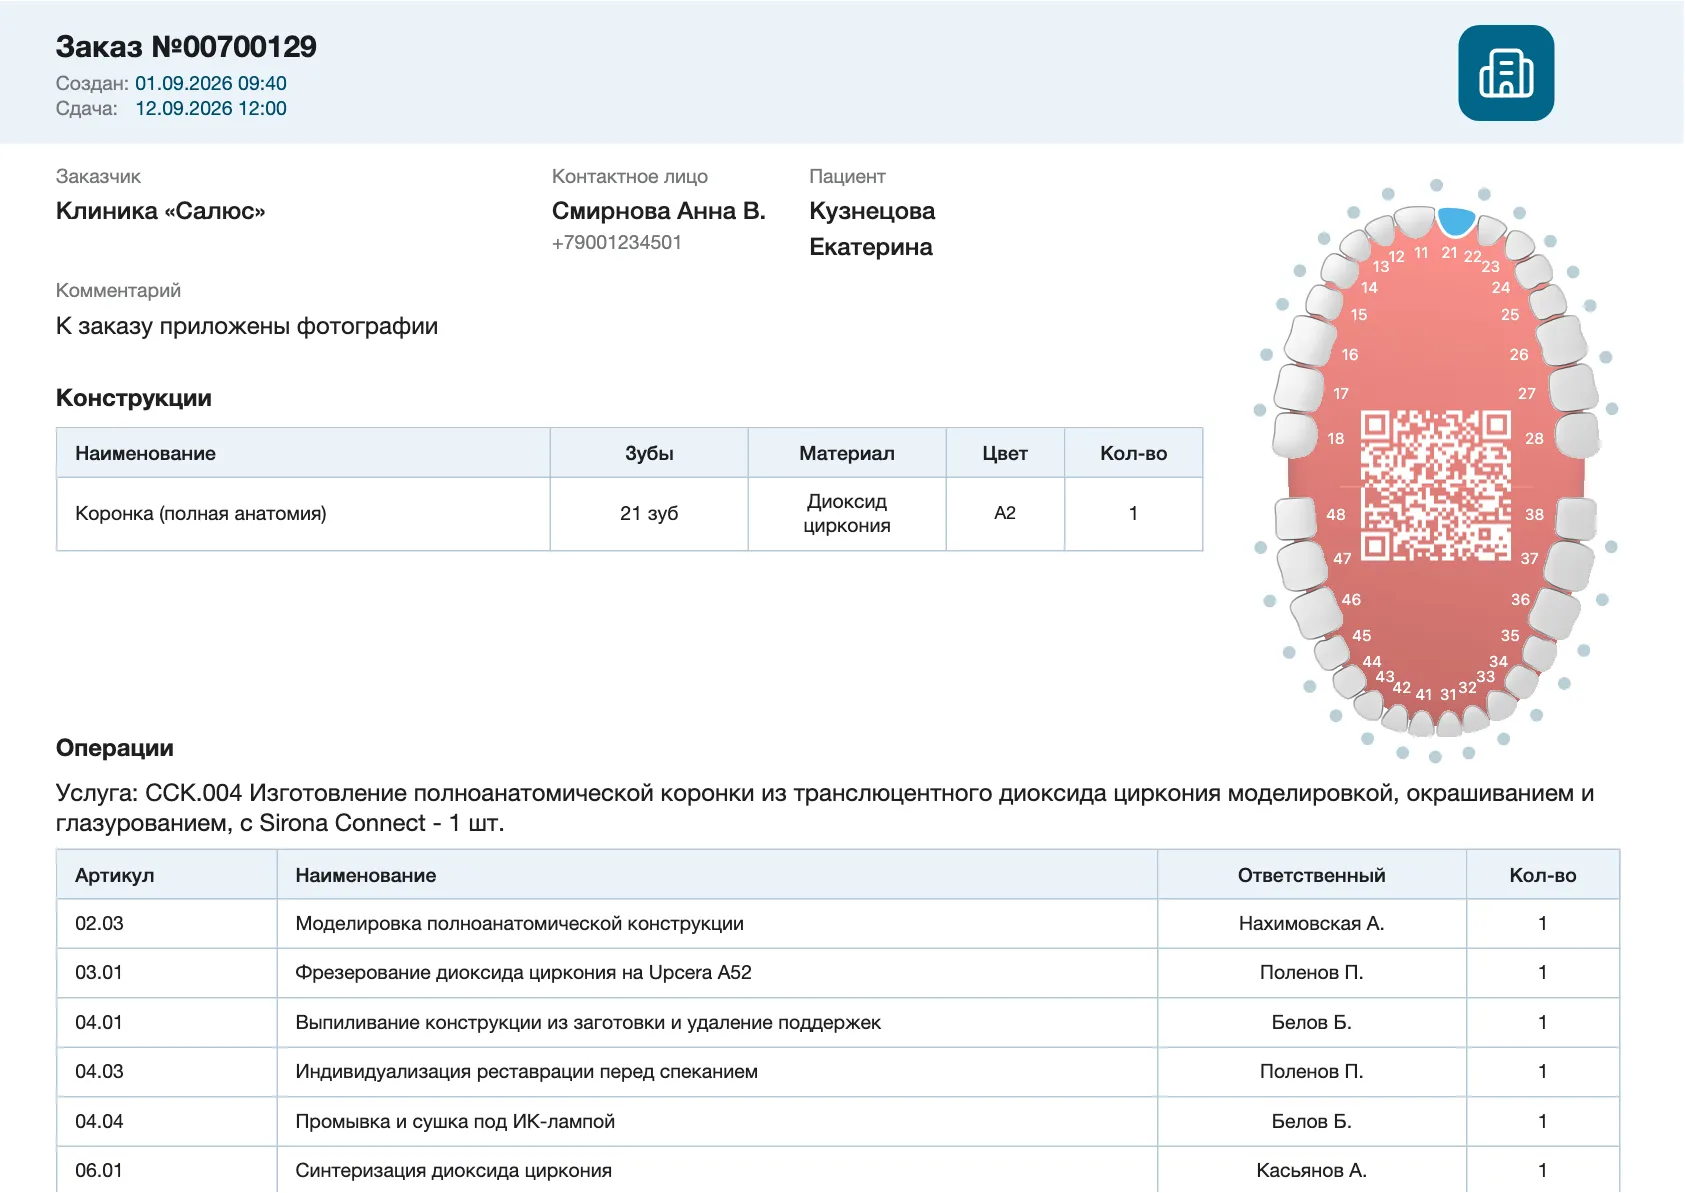Click article code 02.03
This screenshot has height=1193, width=1685.
pos(99,923)
